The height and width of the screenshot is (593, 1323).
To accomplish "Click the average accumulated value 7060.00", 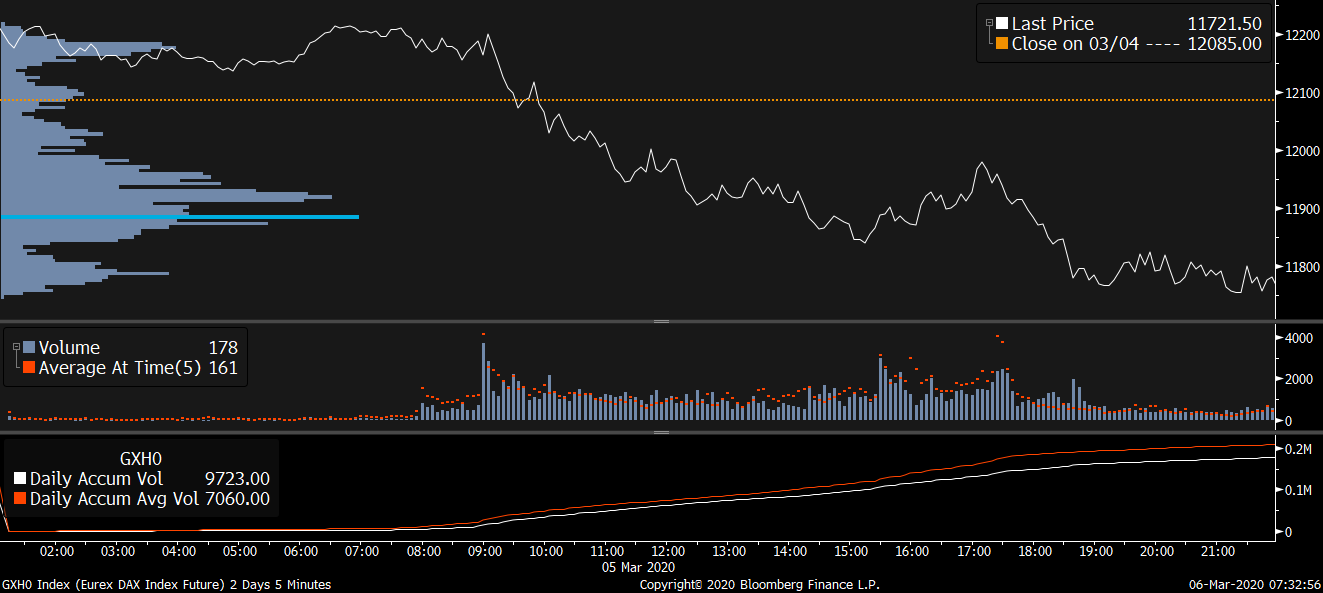I will tap(237, 498).
